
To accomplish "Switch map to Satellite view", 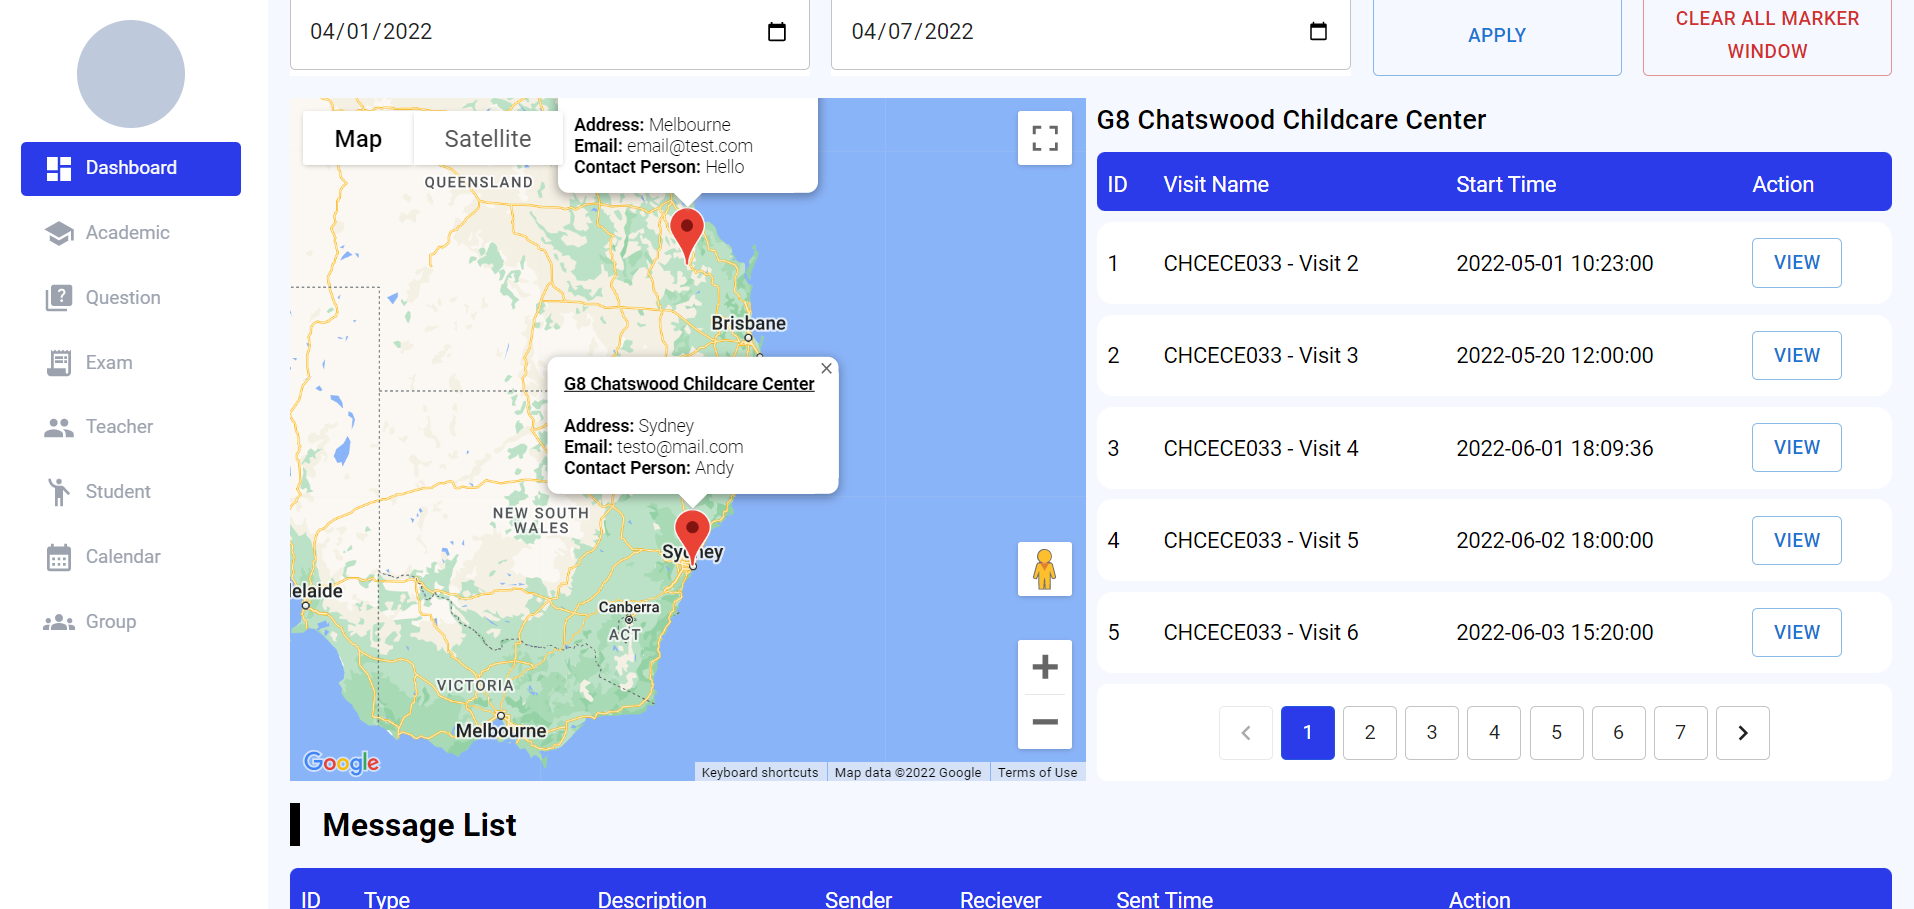I will 487,139.
